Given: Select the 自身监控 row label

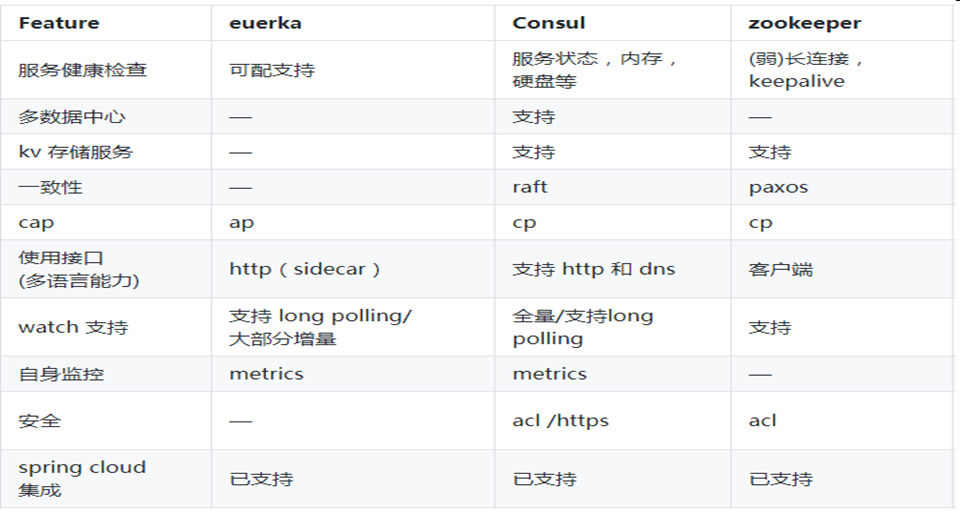Looking at the screenshot, I should 61,374.
